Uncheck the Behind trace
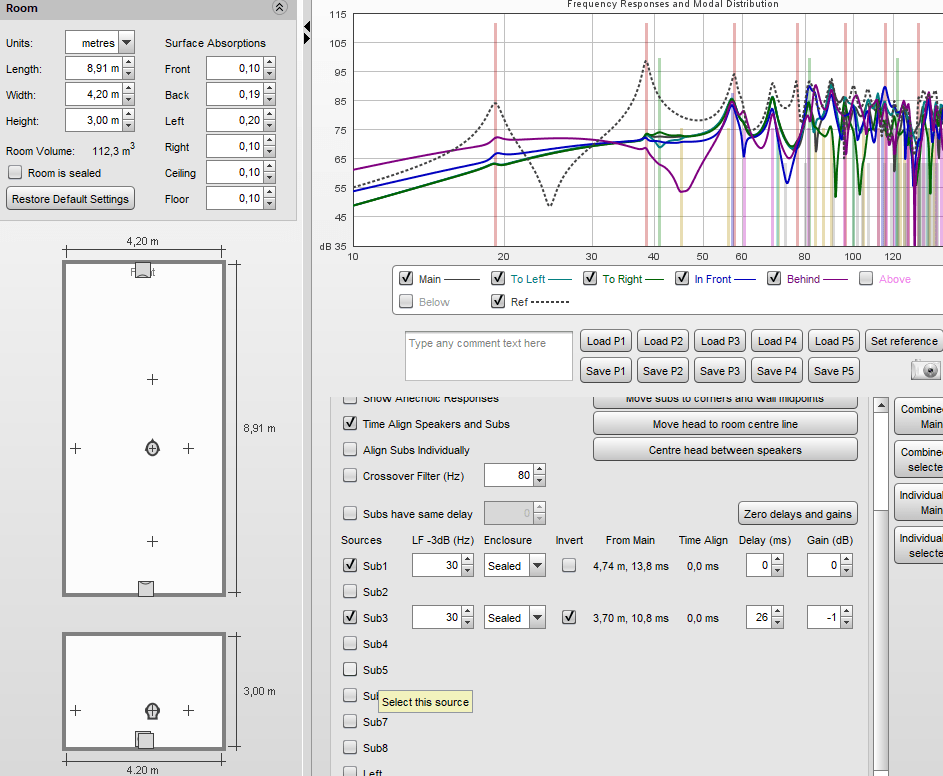 coord(774,278)
